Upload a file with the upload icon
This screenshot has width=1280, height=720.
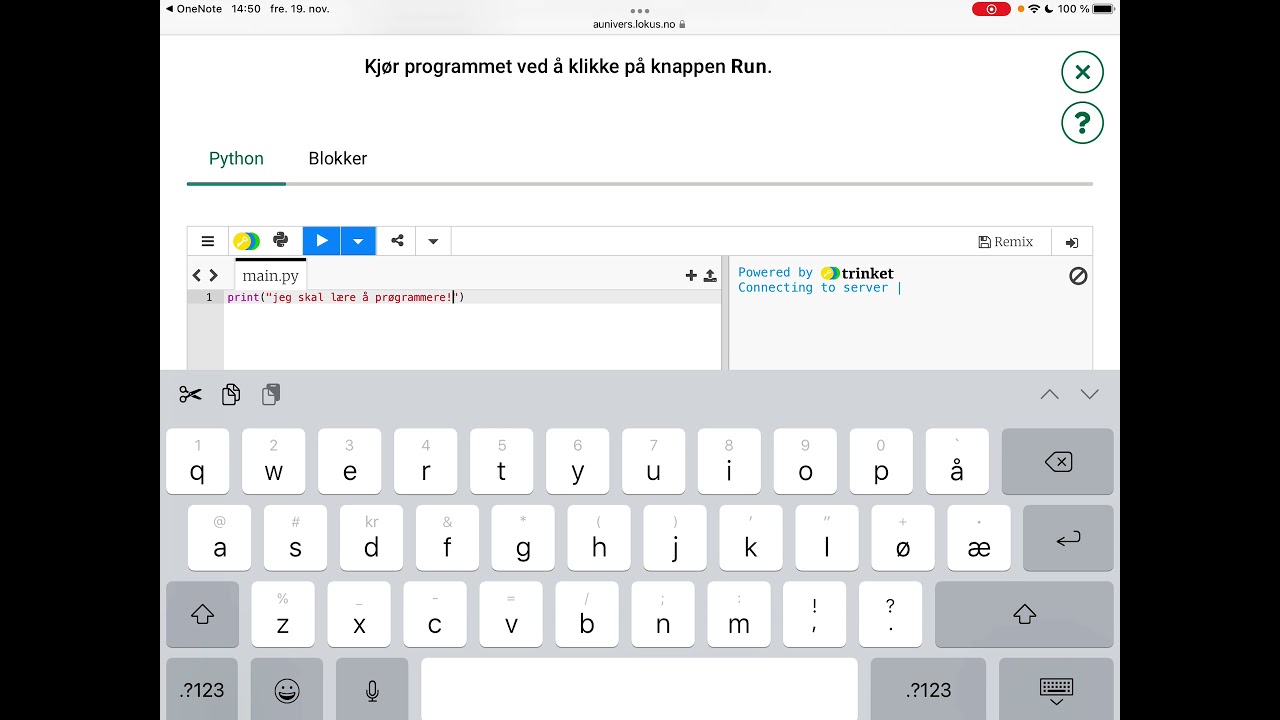coord(710,275)
